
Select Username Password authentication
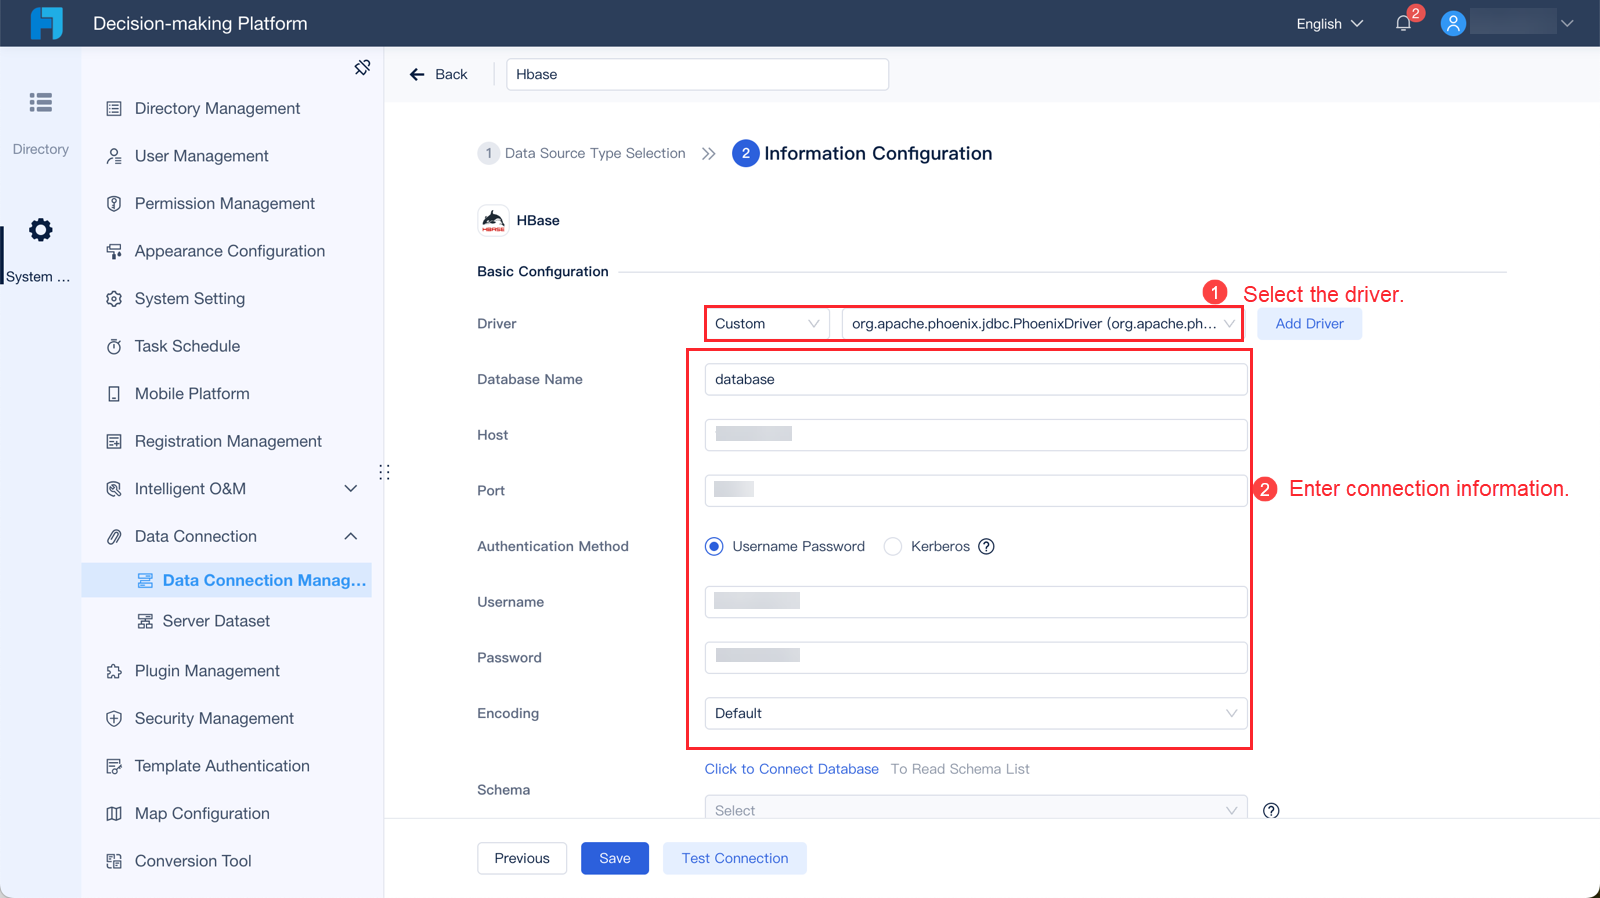(714, 546)
